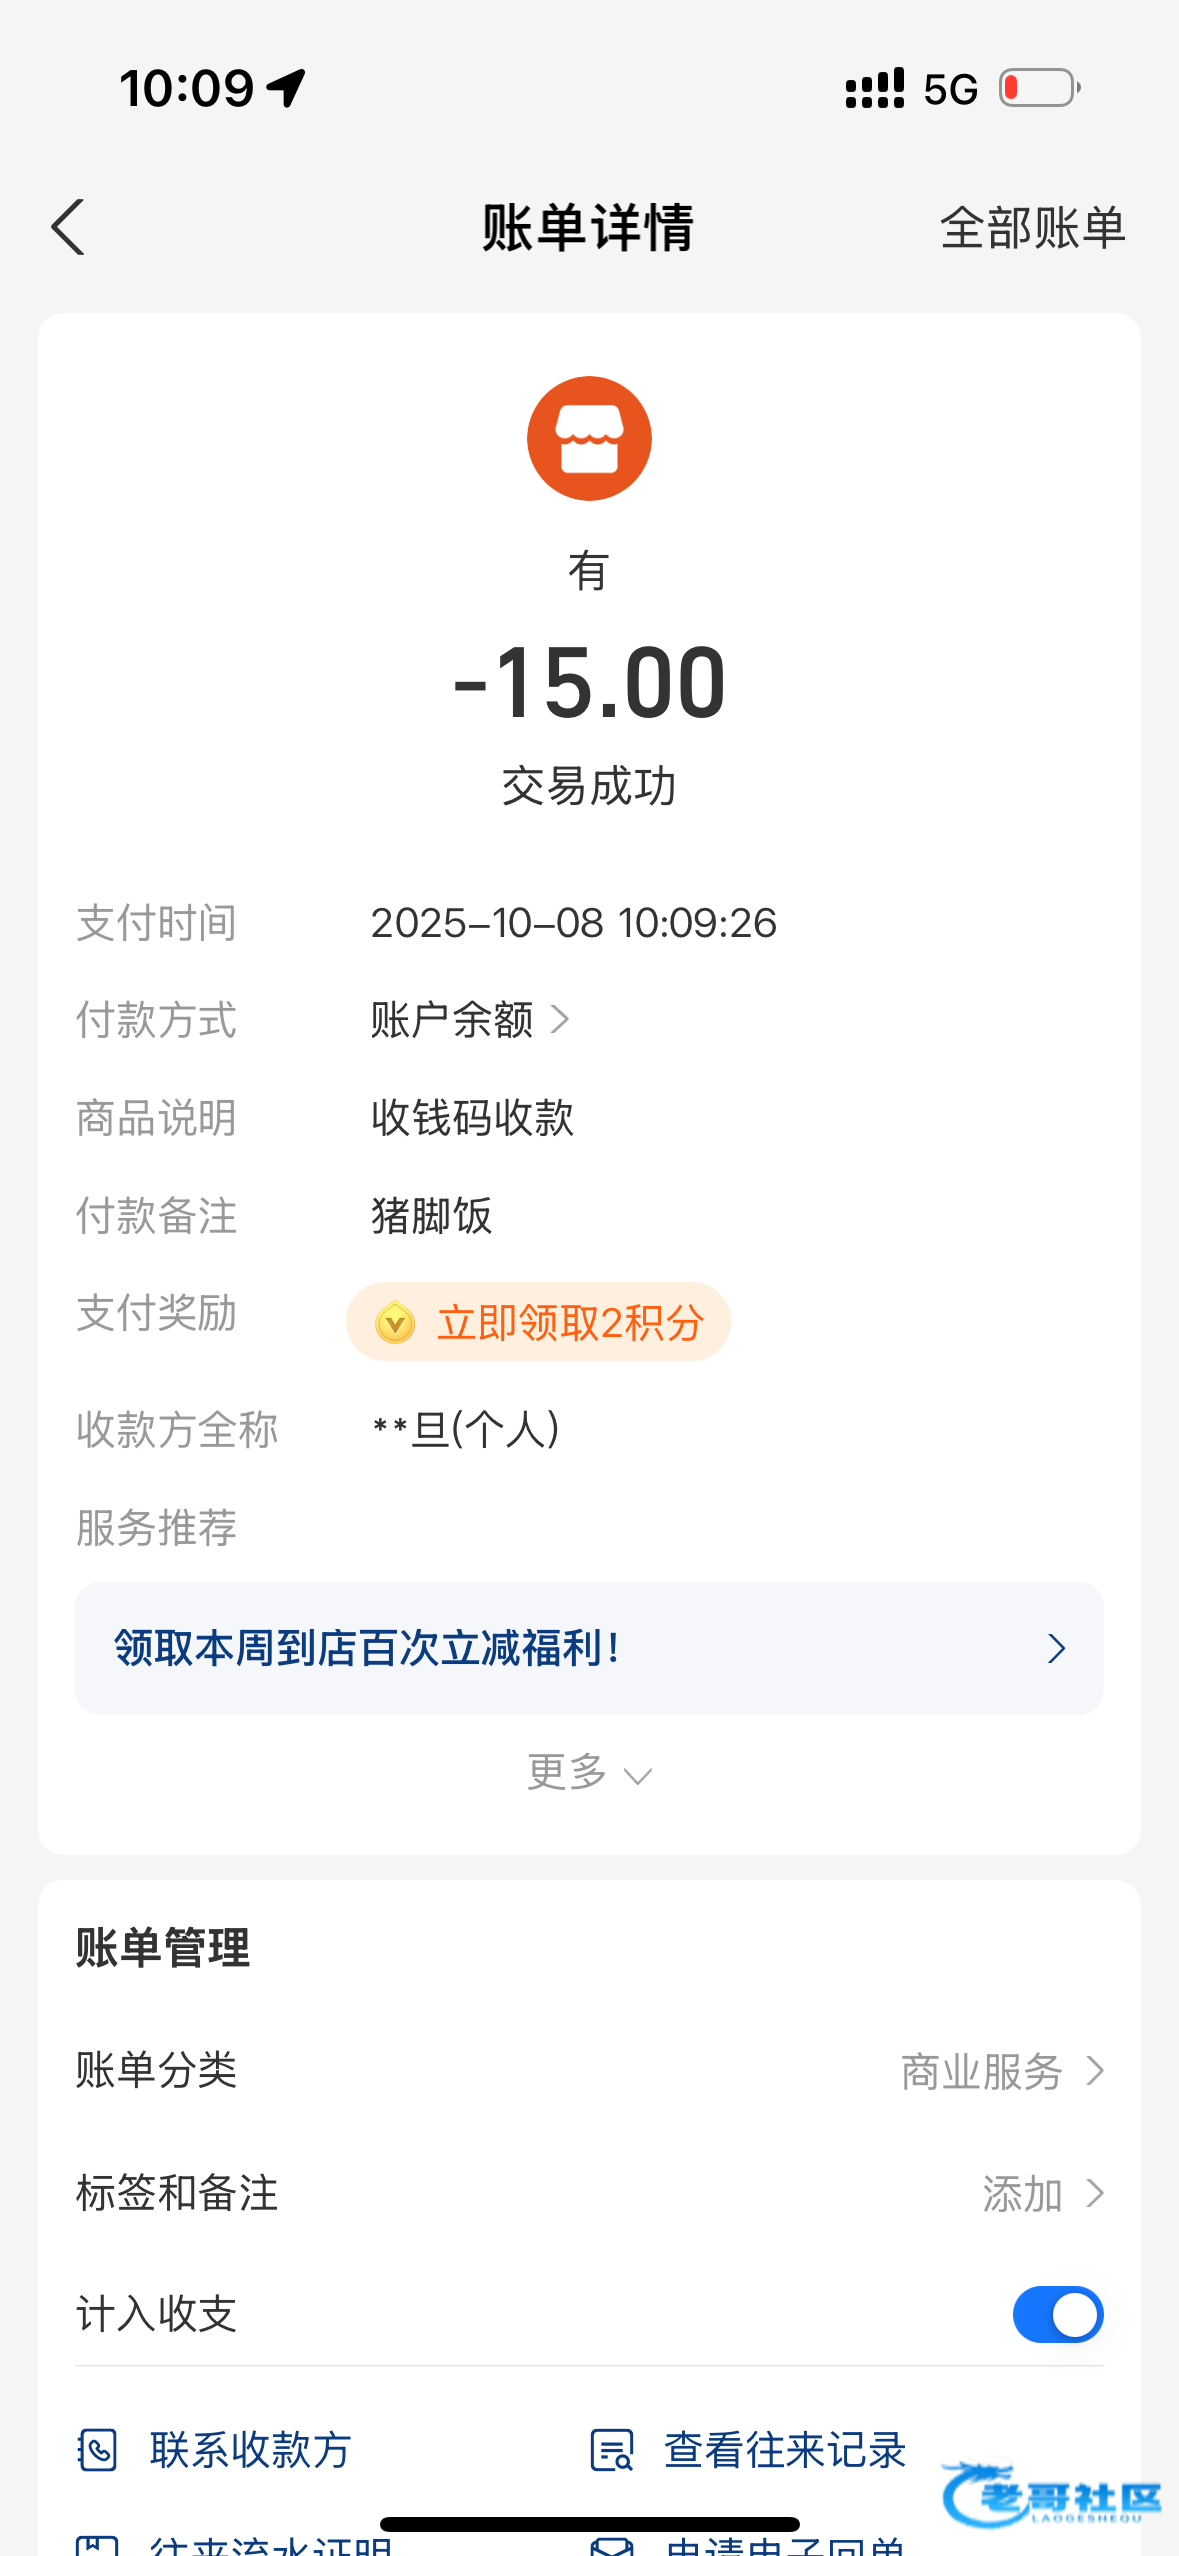
Task: Open 账单分类 商业服务 category selector
Action: click(x=1000, y=2071)
